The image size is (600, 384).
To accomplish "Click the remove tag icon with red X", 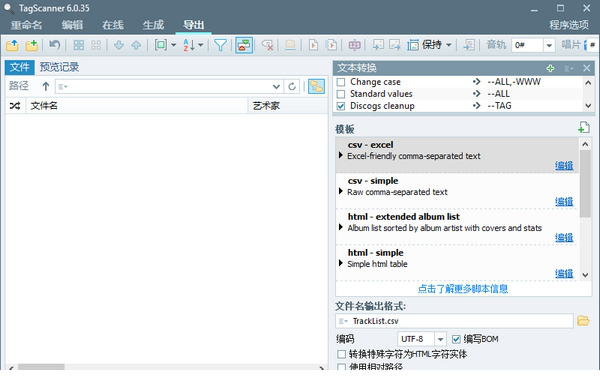I will pos(267,45).
